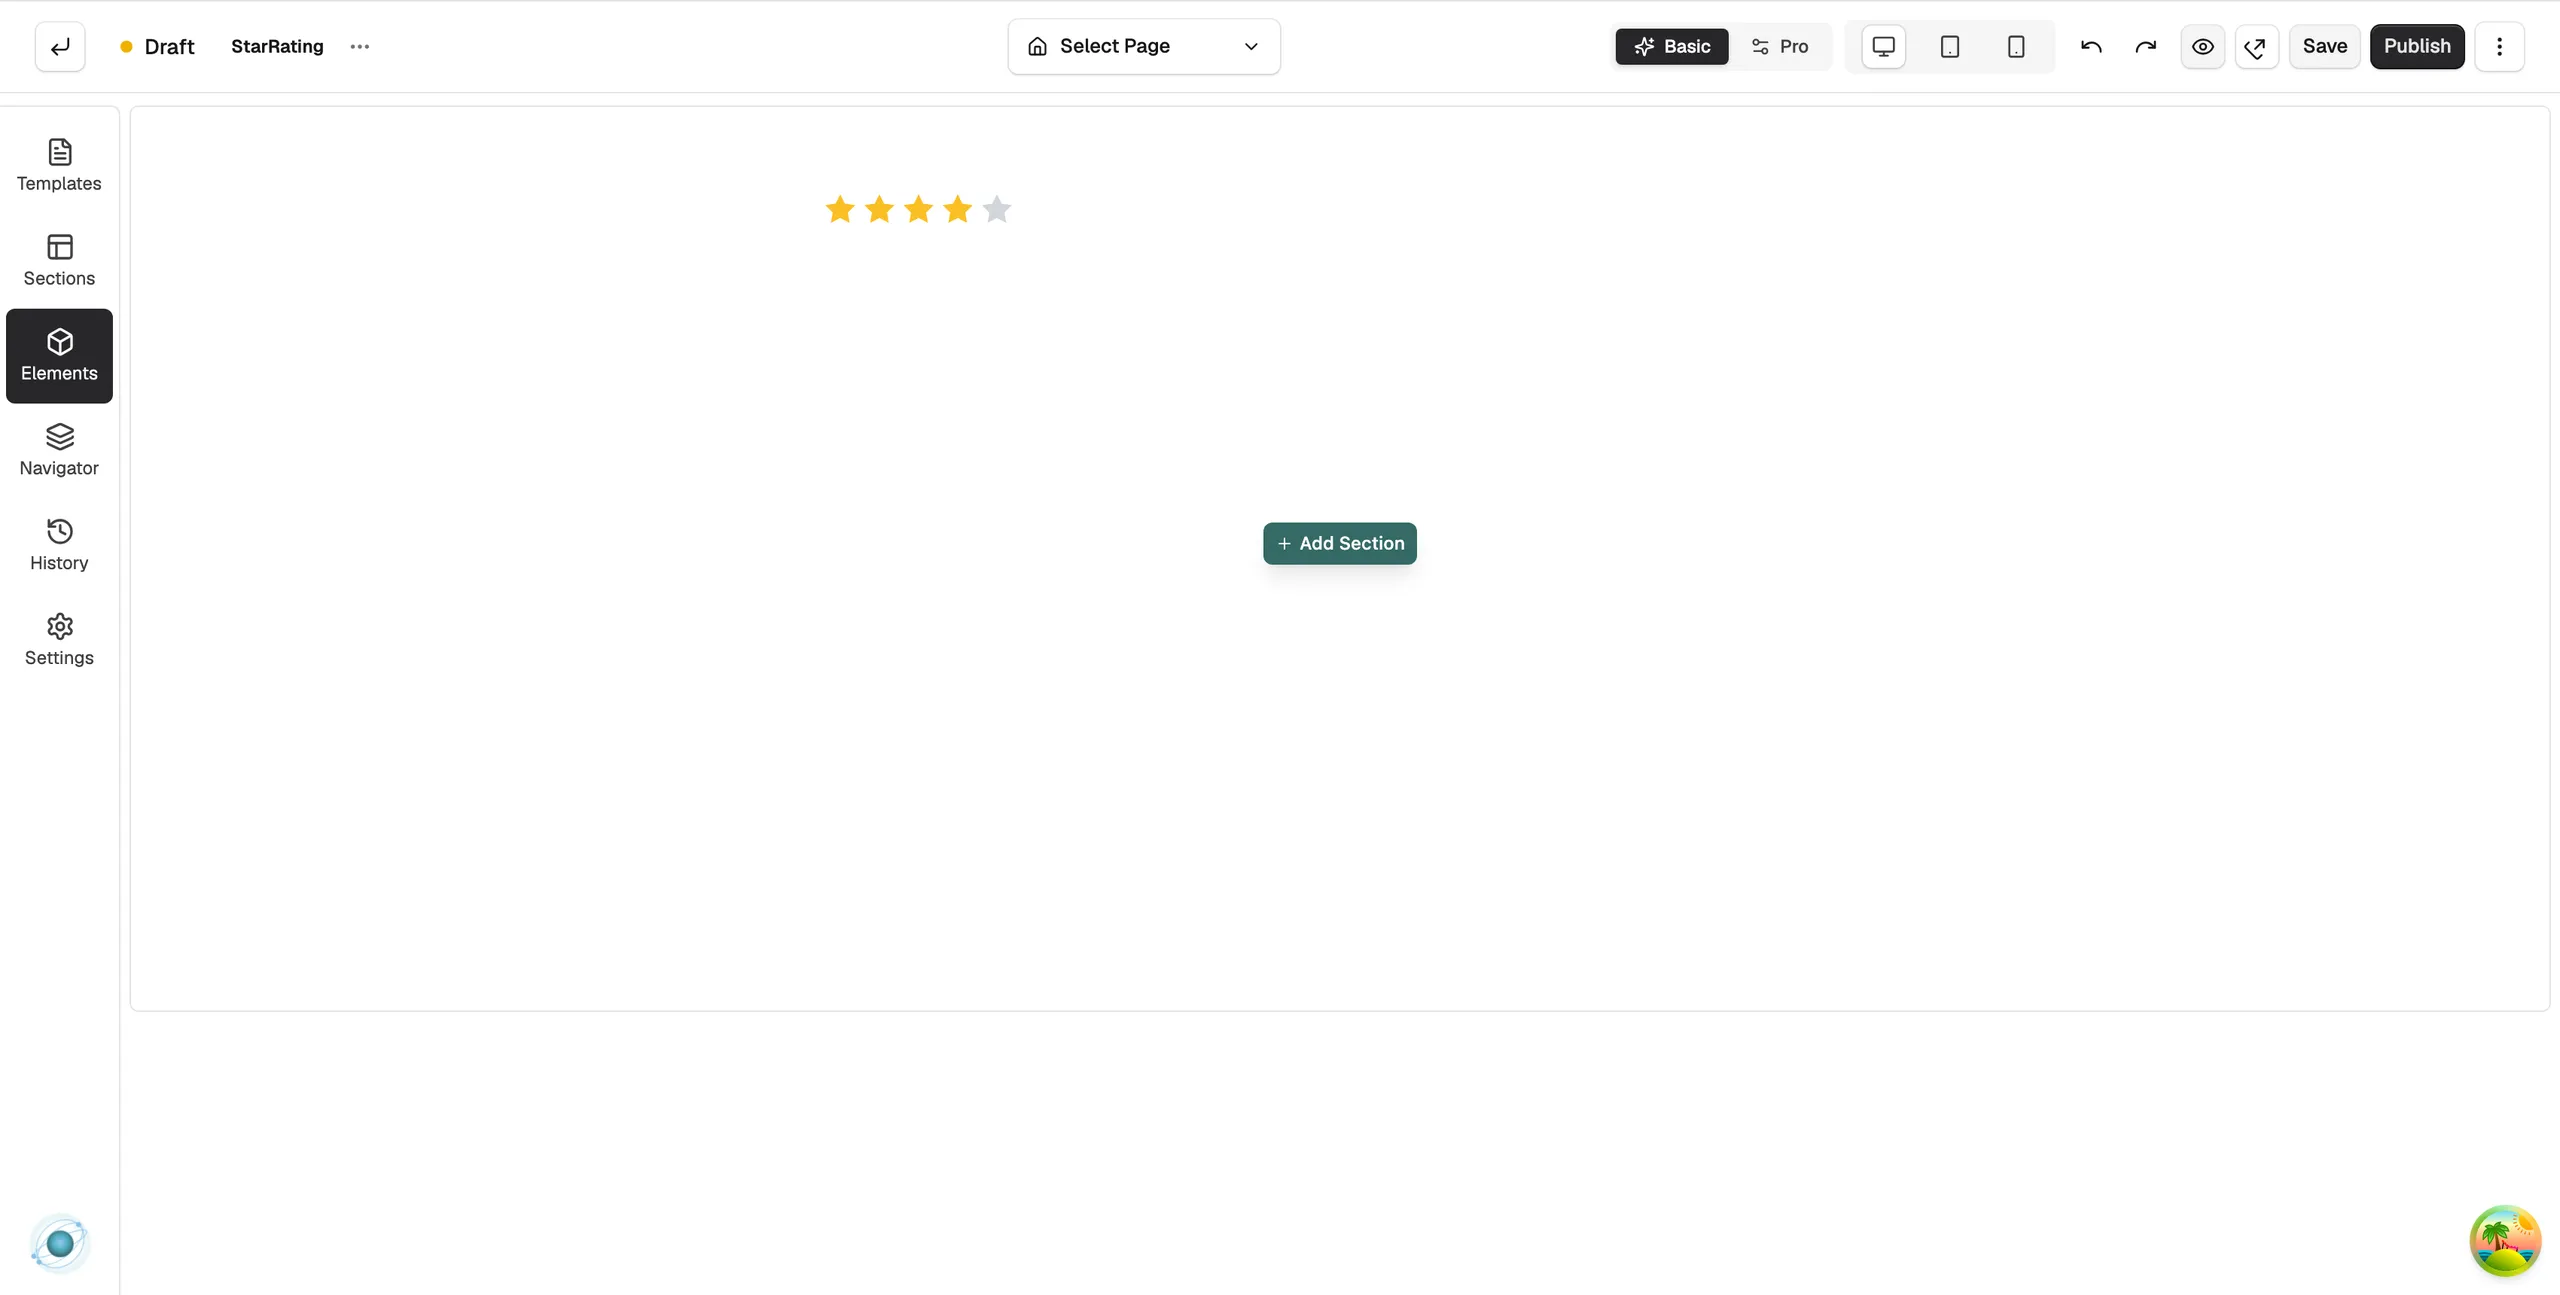This screenshot has width=2560, height=1295.
Task: Click the globe assistant icon bottom-left
Action: 60,1243
